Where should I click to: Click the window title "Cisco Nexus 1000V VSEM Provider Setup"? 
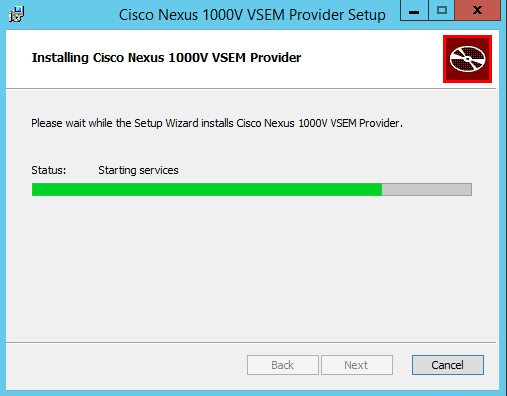[x=252, y=15]
